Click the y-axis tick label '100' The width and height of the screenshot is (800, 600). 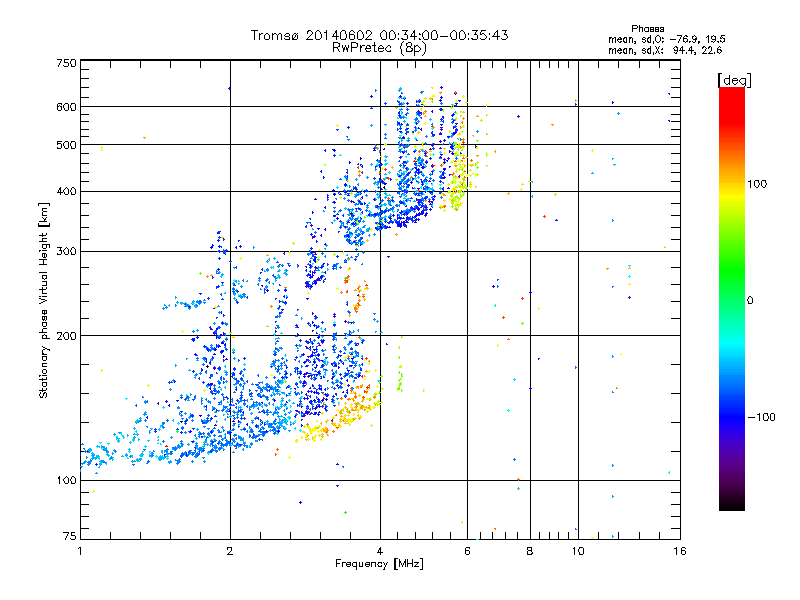[67, 480]
